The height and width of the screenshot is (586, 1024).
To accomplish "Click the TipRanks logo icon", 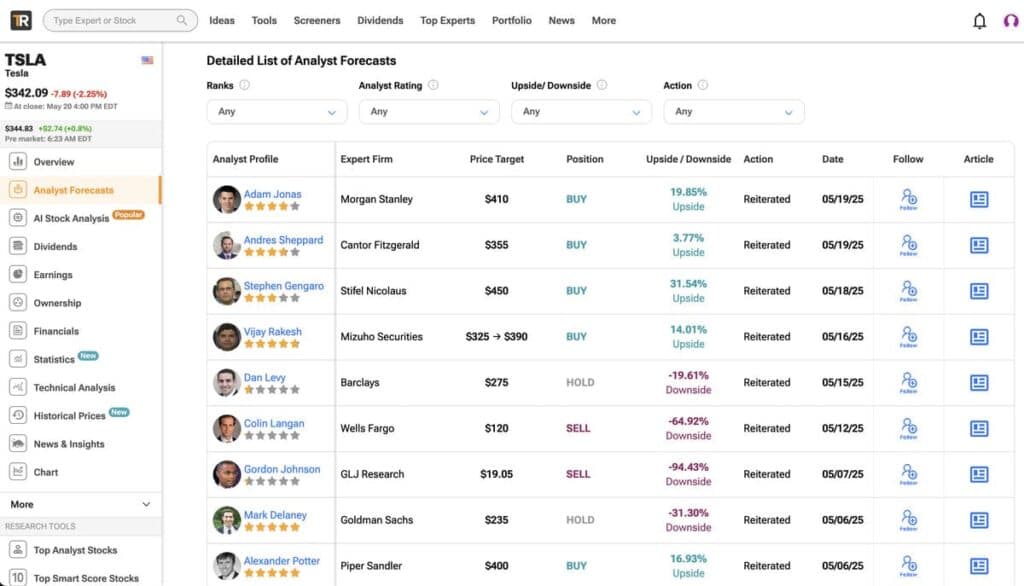I will (21, 20).
